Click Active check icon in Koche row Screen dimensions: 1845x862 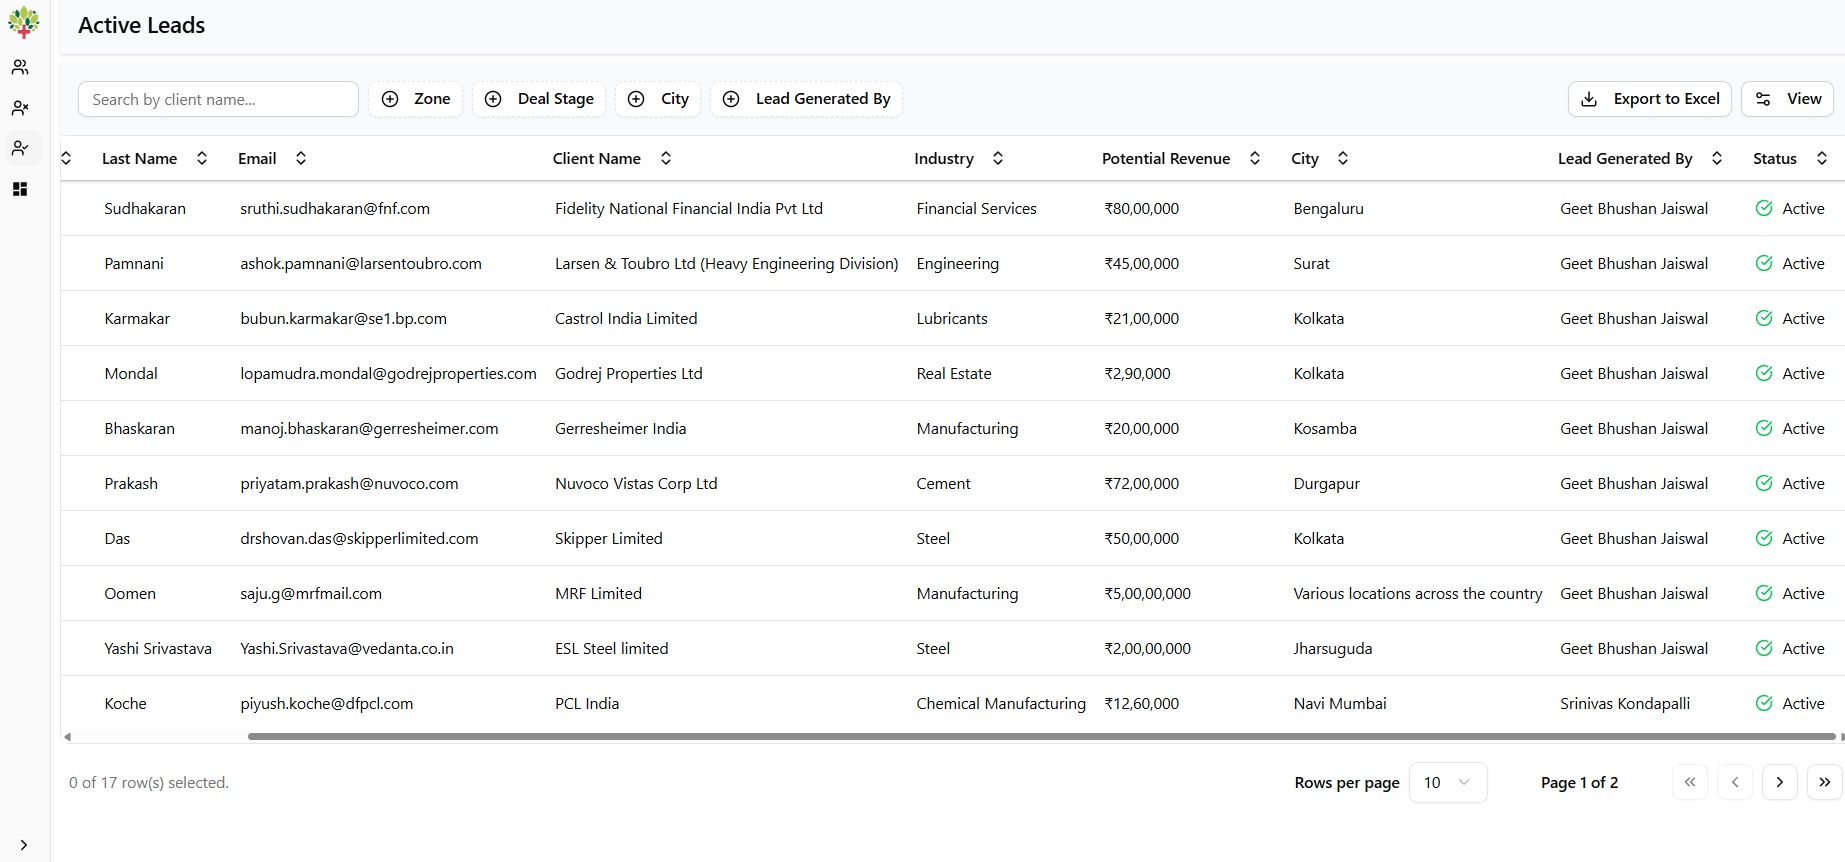(x=1764, y=703)
